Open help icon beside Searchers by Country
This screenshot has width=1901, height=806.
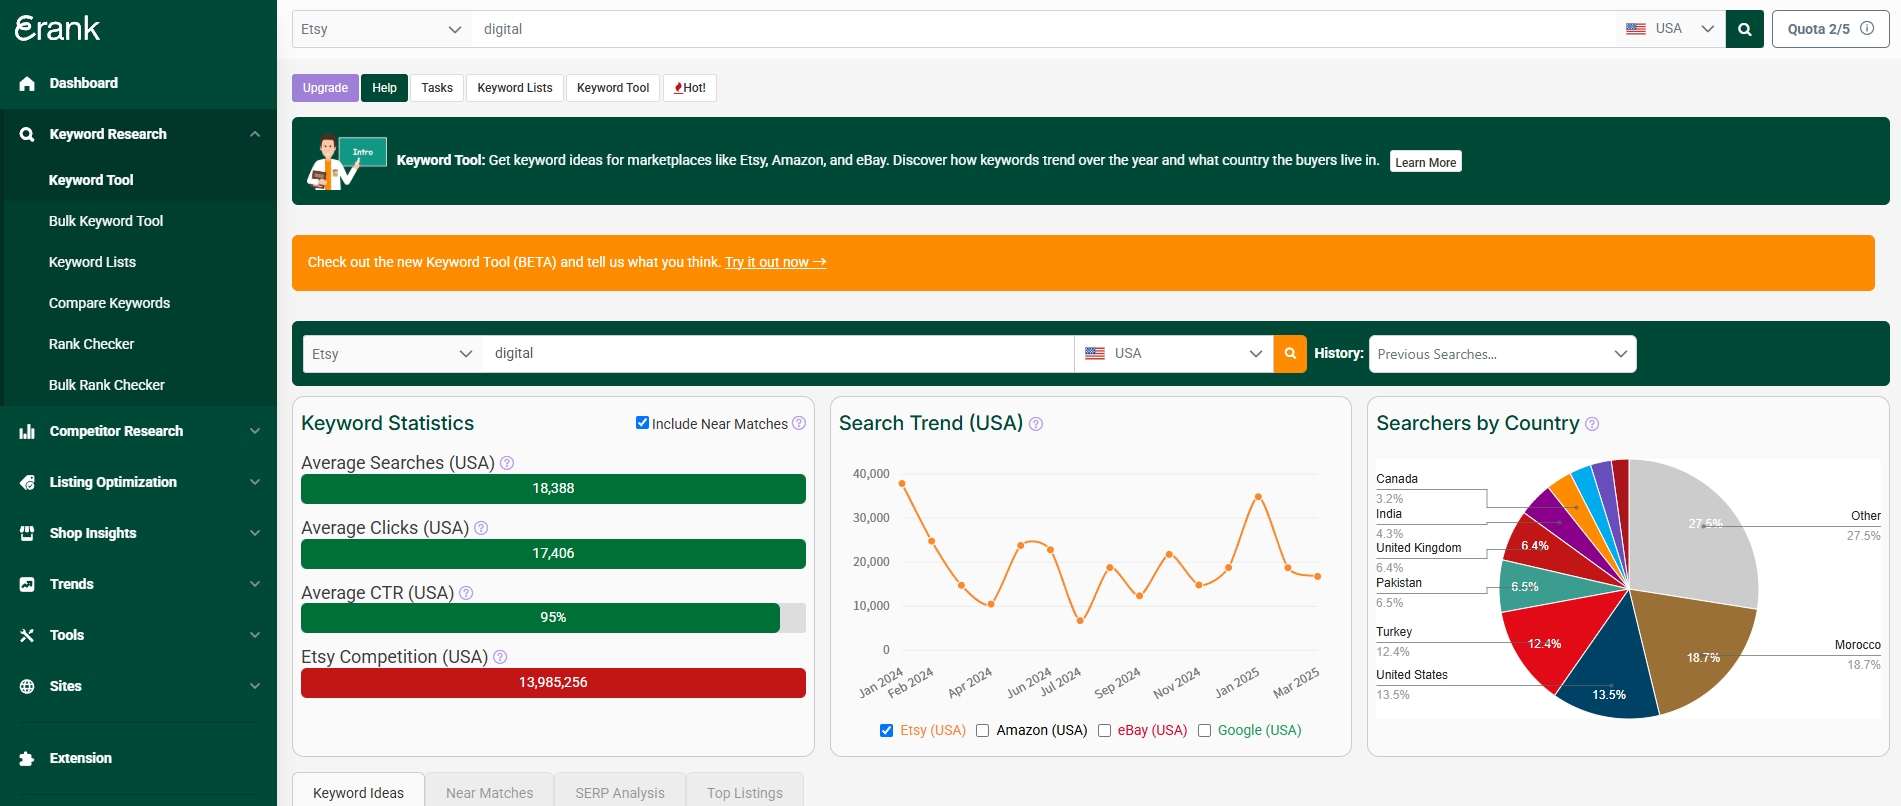[x=1592, y=424]
